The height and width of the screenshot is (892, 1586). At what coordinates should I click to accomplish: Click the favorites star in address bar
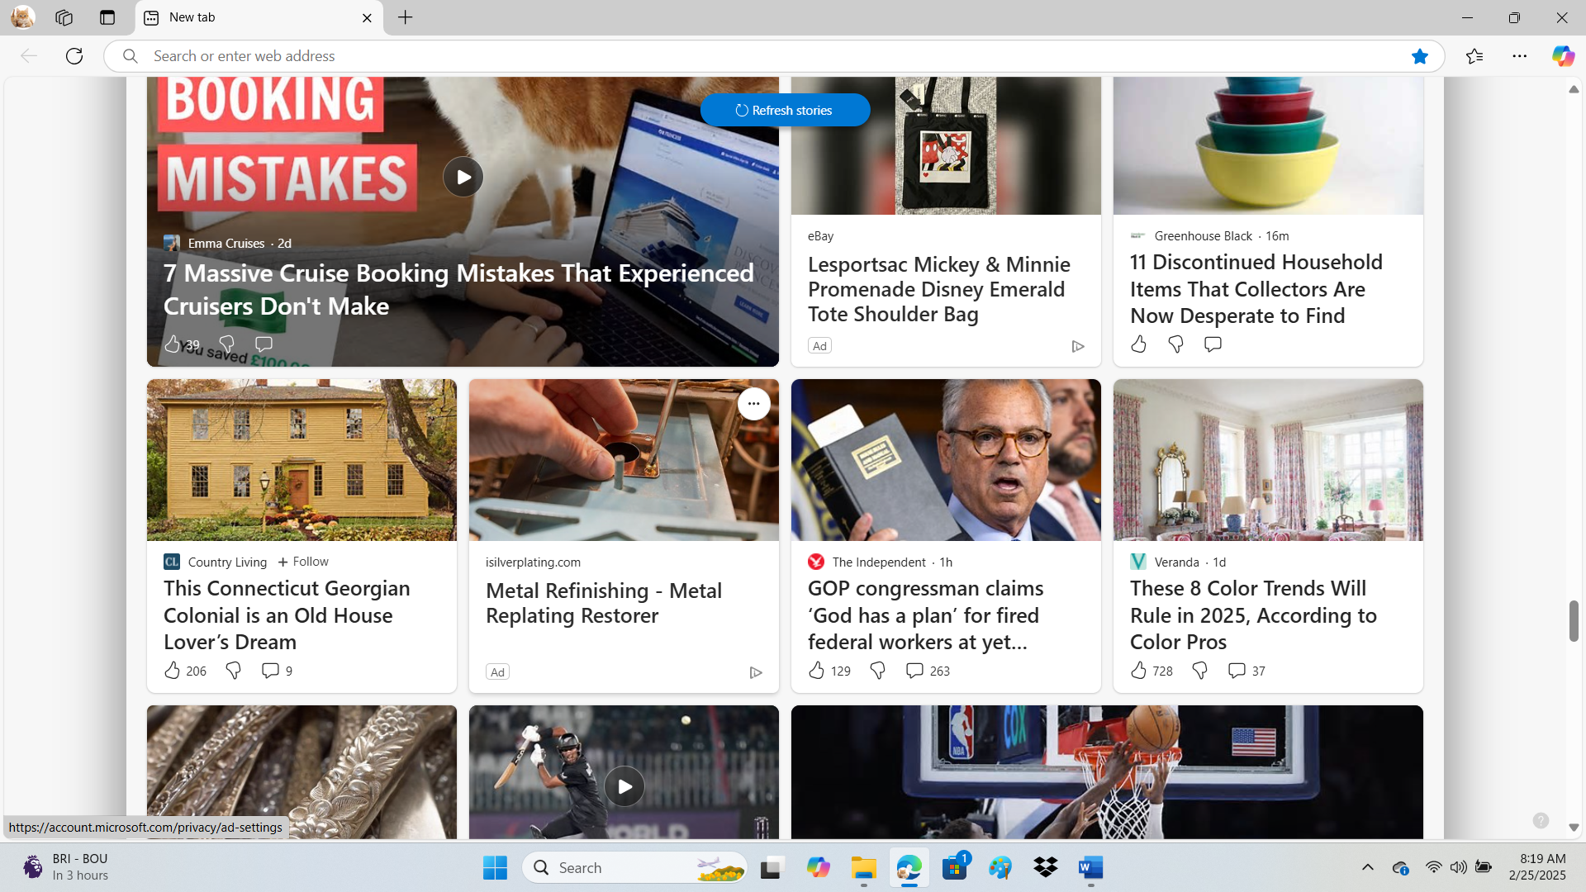tap(1420, 56)
